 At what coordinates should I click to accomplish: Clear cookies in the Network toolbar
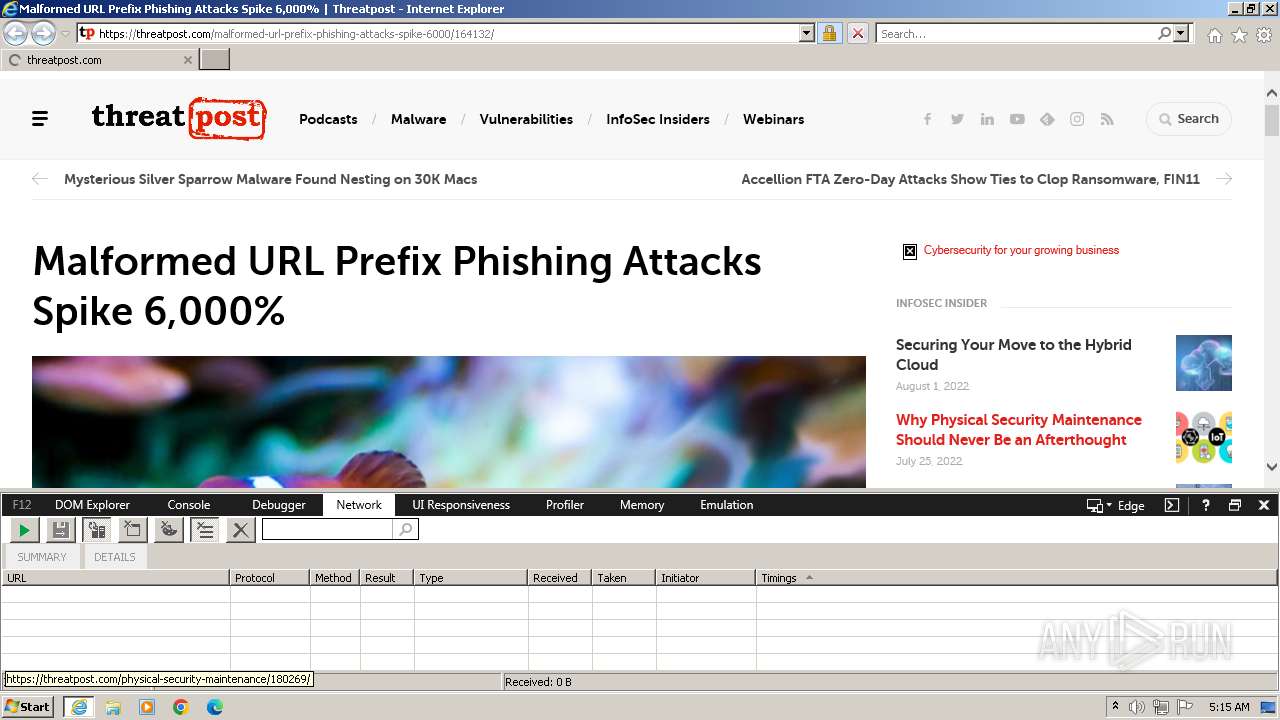169,530
